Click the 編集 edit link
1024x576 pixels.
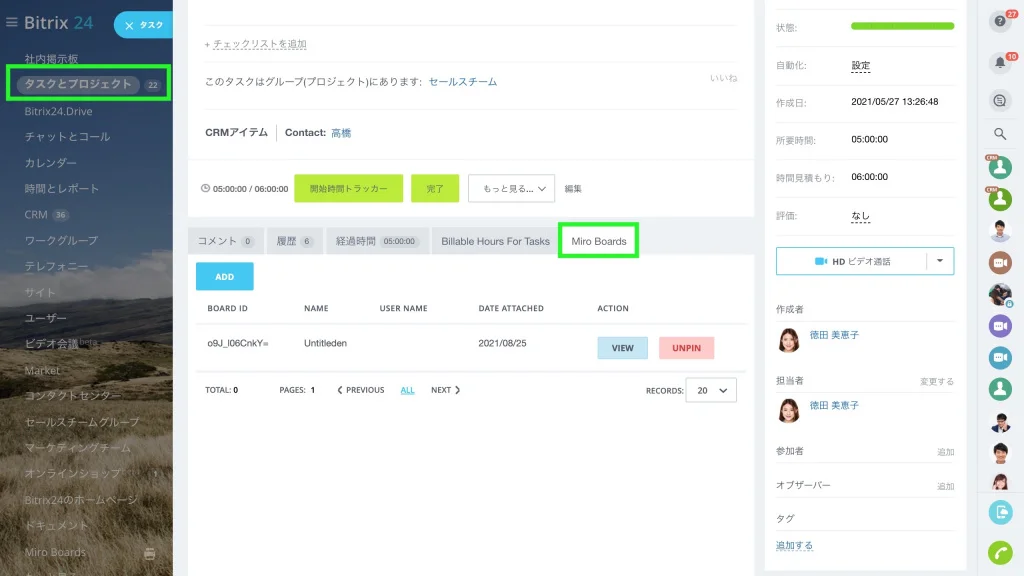point(573,189)
